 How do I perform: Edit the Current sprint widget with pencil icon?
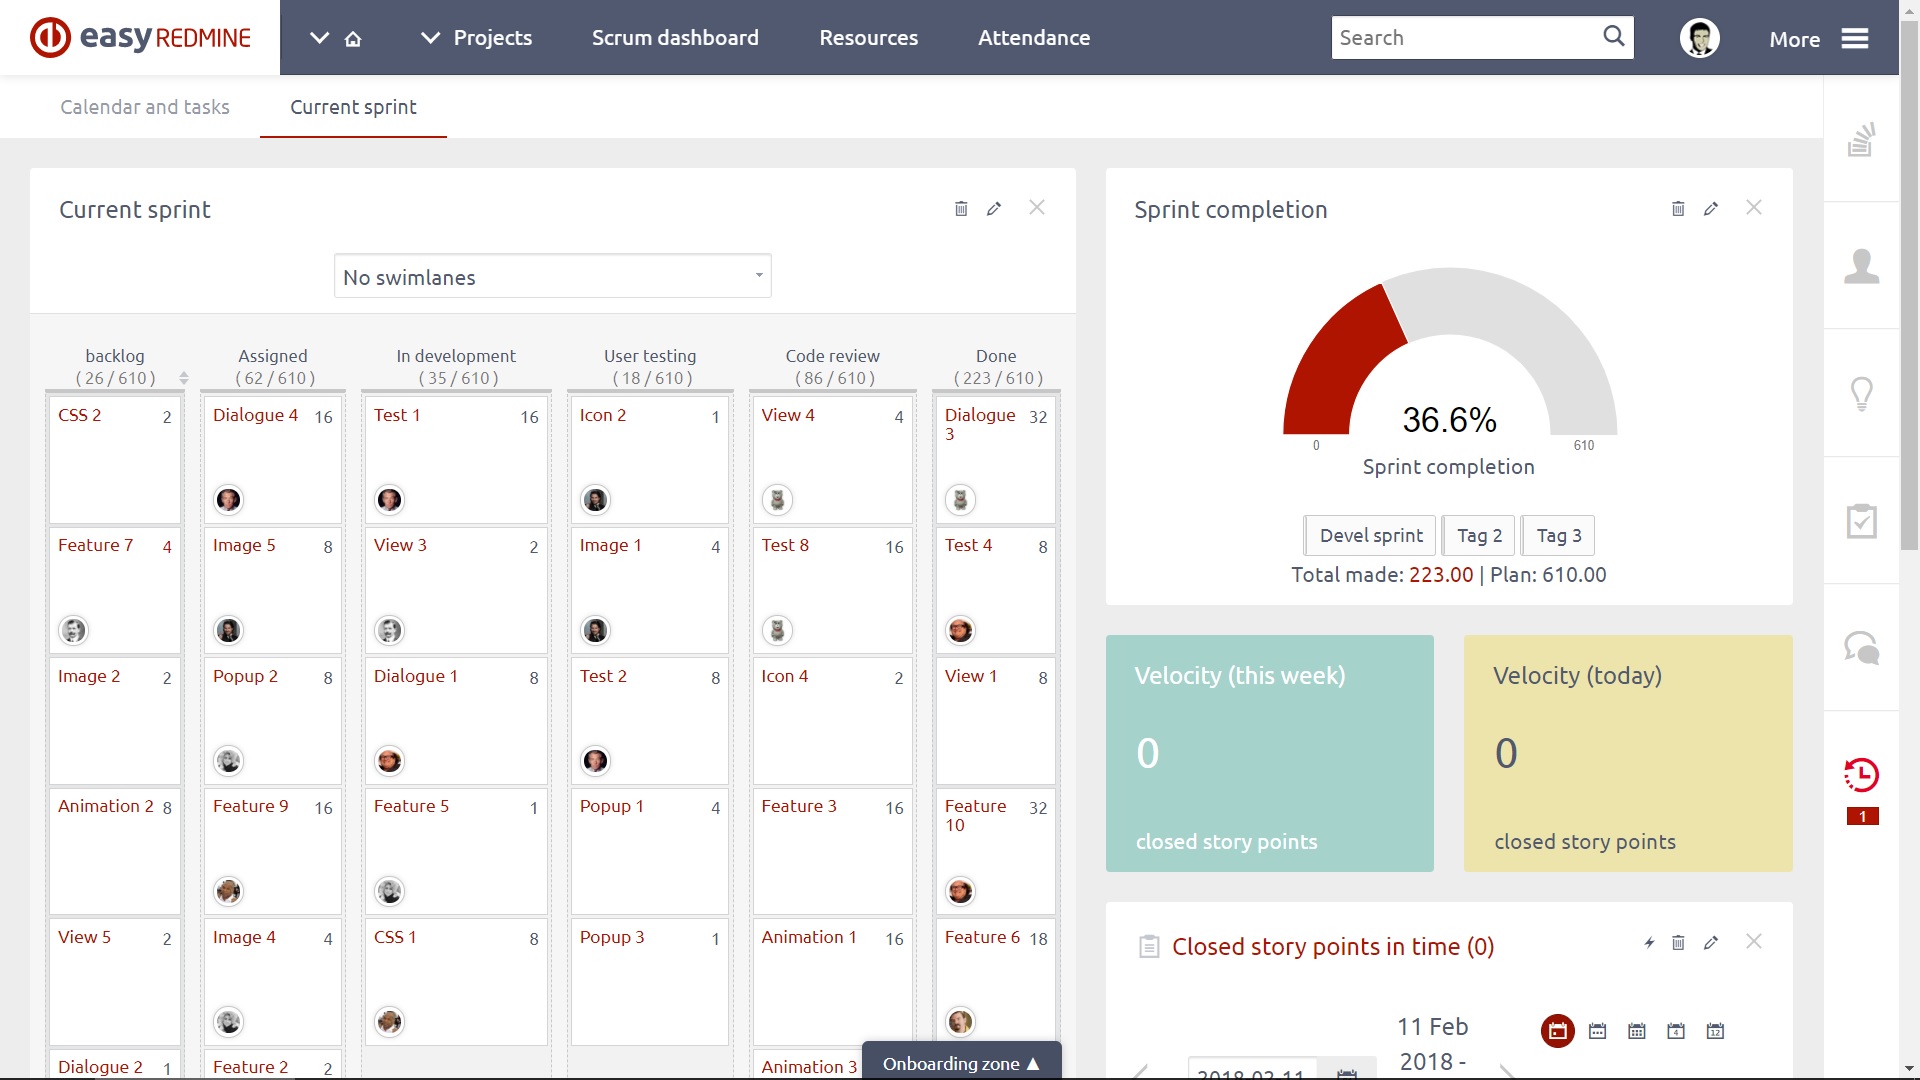tap(994, 208)
